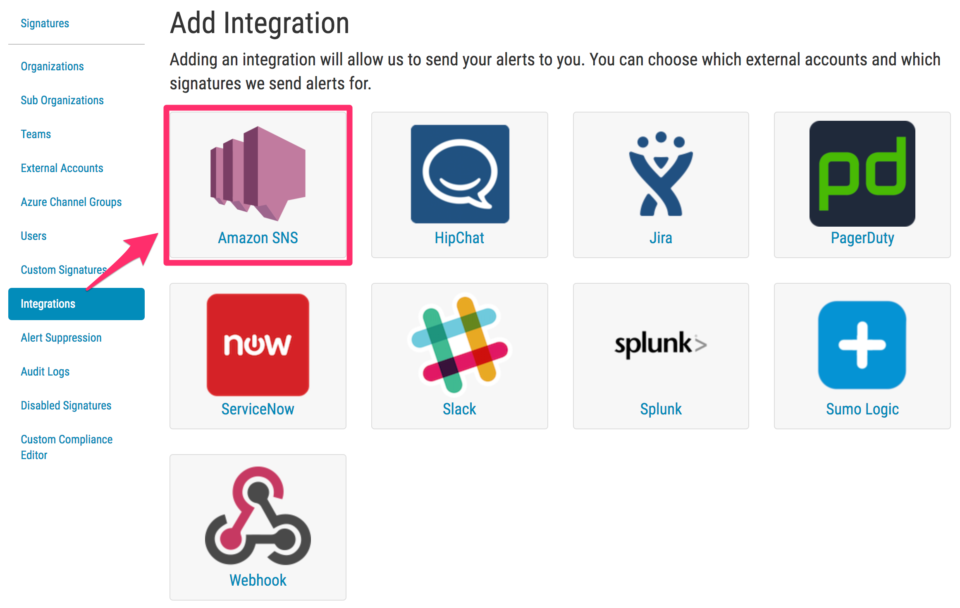Select the Webhook integration icon
Viewport: 960px width, 608px height.
pyautogui.click(x=258, y=516)
